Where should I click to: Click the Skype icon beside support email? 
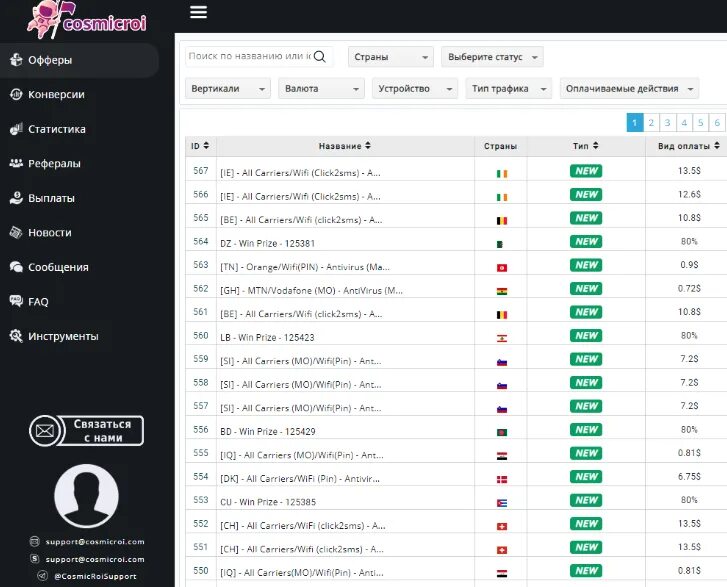(35, 559)
